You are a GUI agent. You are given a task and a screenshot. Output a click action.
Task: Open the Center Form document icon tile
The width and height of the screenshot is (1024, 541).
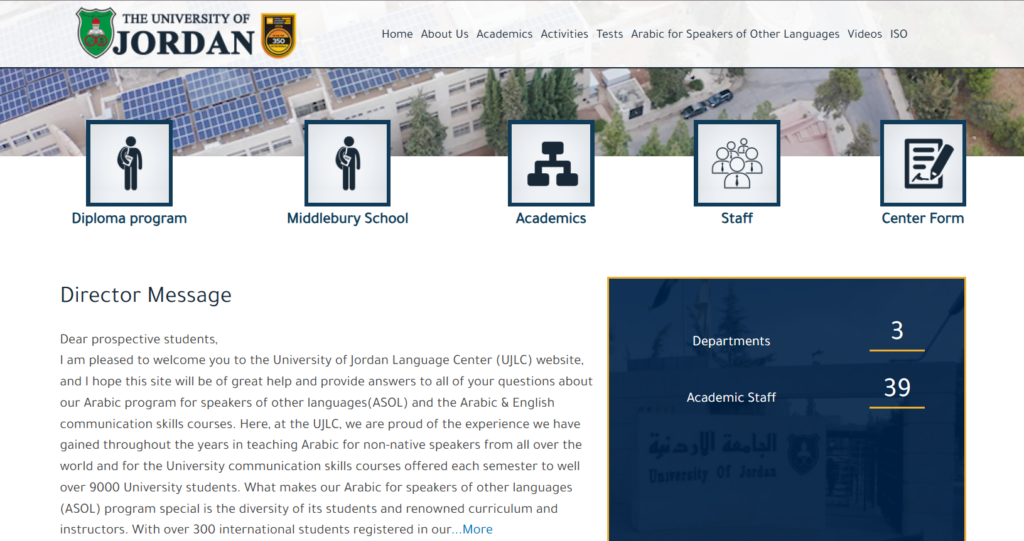[923, 163]
